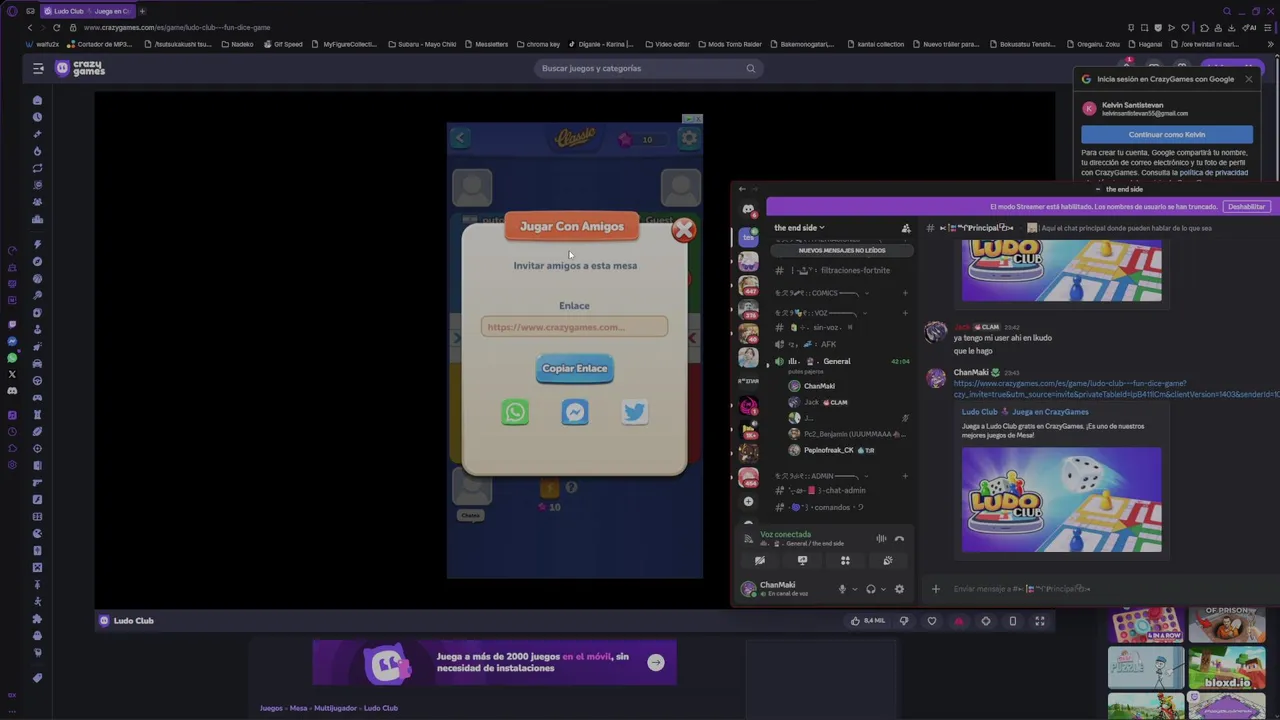Share the invite via Messenger icon

point(575,412)
